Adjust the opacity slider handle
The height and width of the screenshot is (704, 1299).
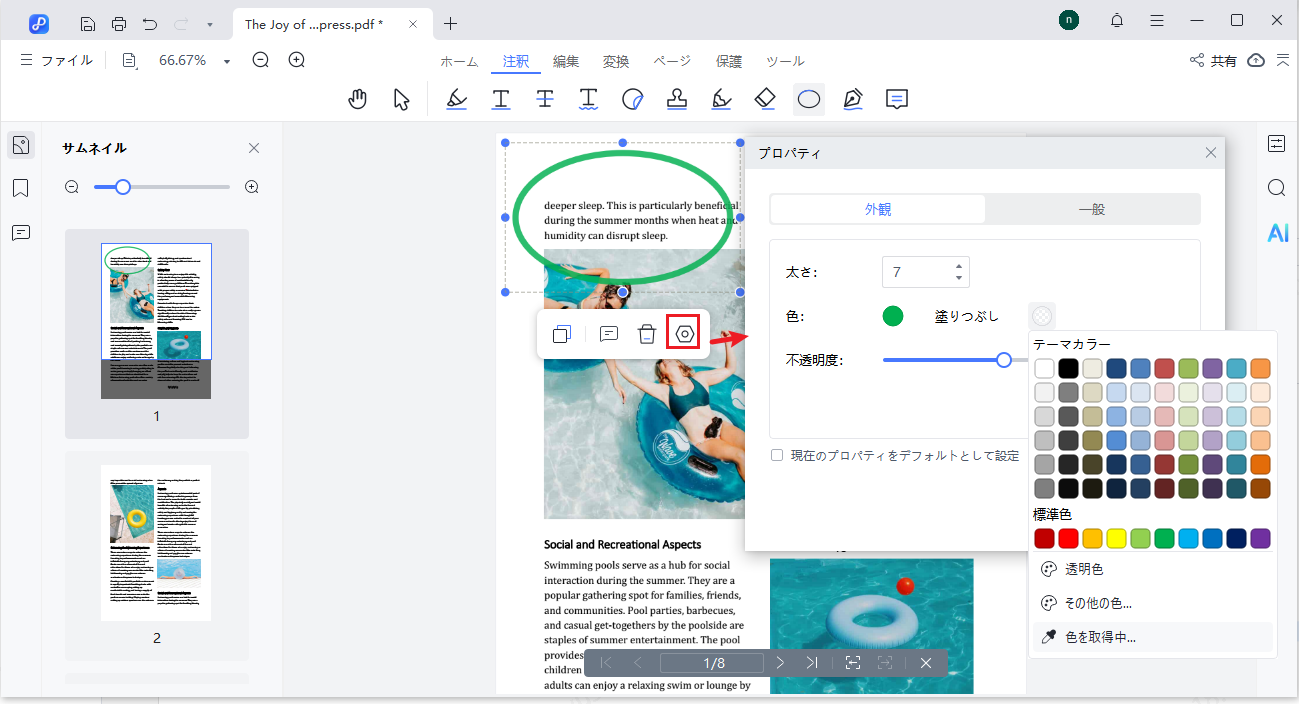[1004, 360]
